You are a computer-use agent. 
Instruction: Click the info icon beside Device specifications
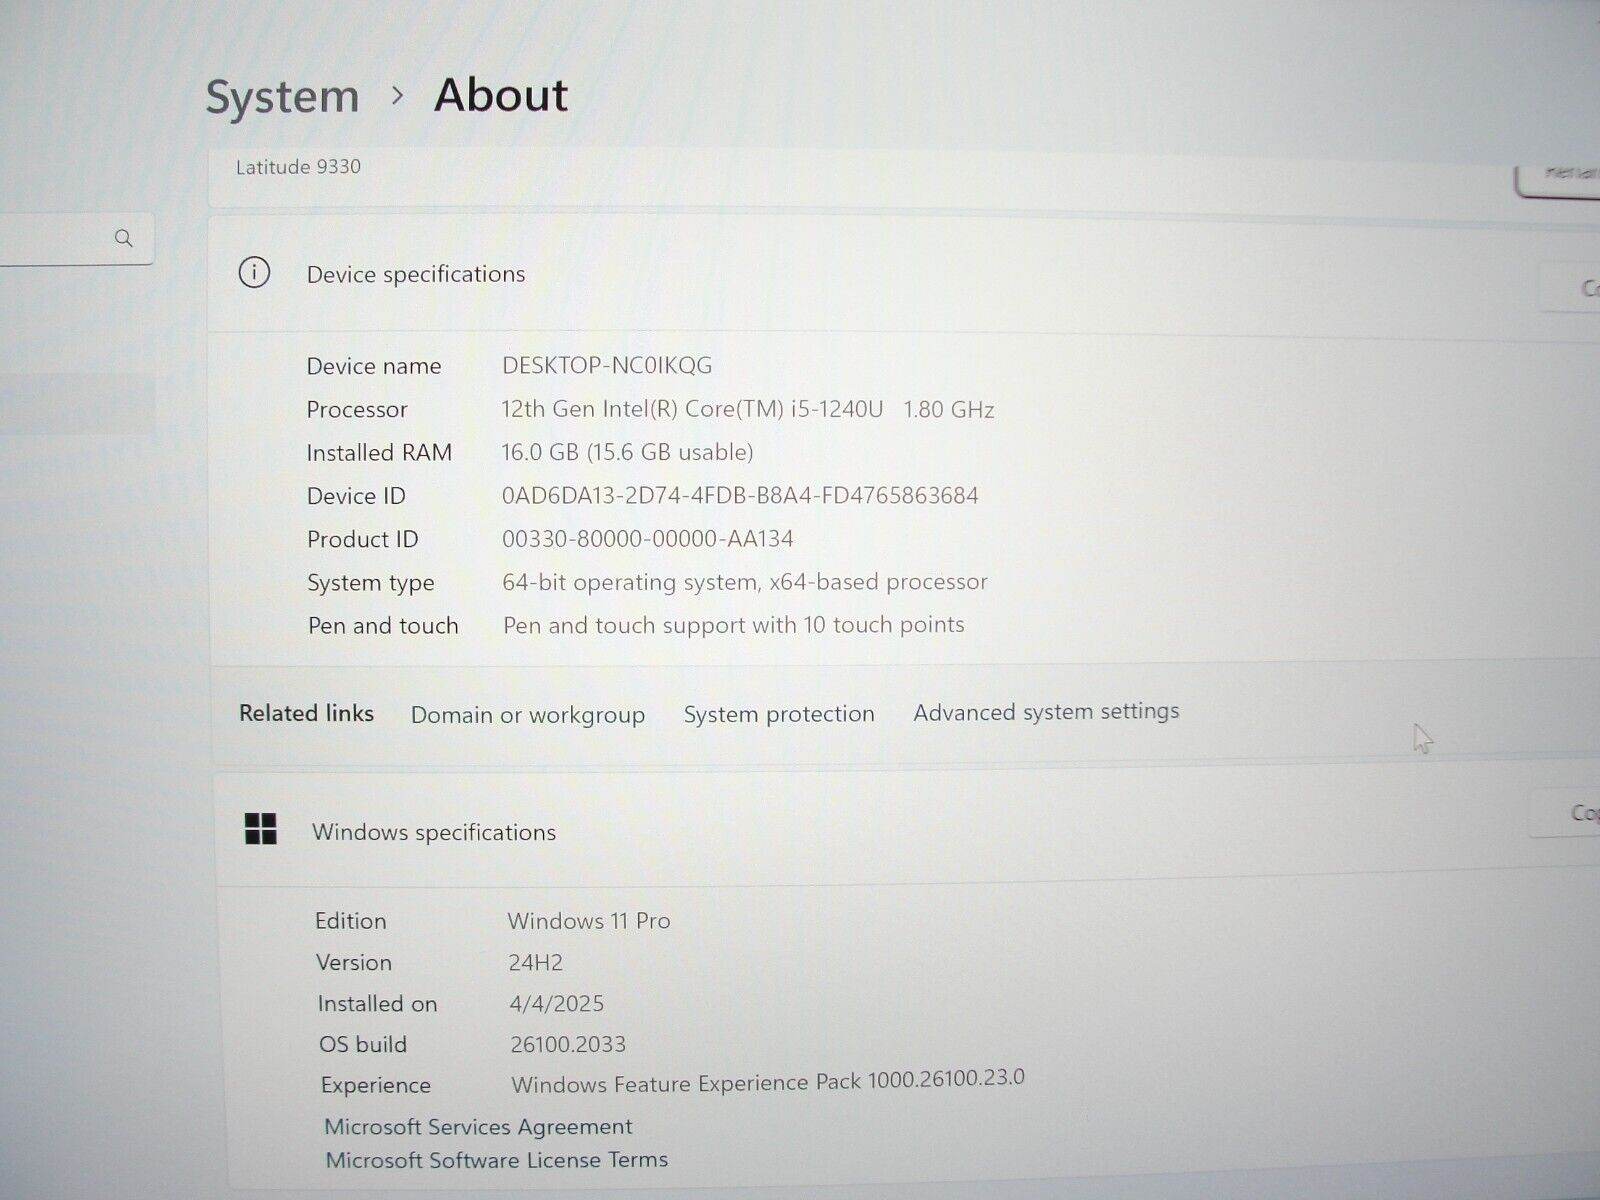(255, 273)
